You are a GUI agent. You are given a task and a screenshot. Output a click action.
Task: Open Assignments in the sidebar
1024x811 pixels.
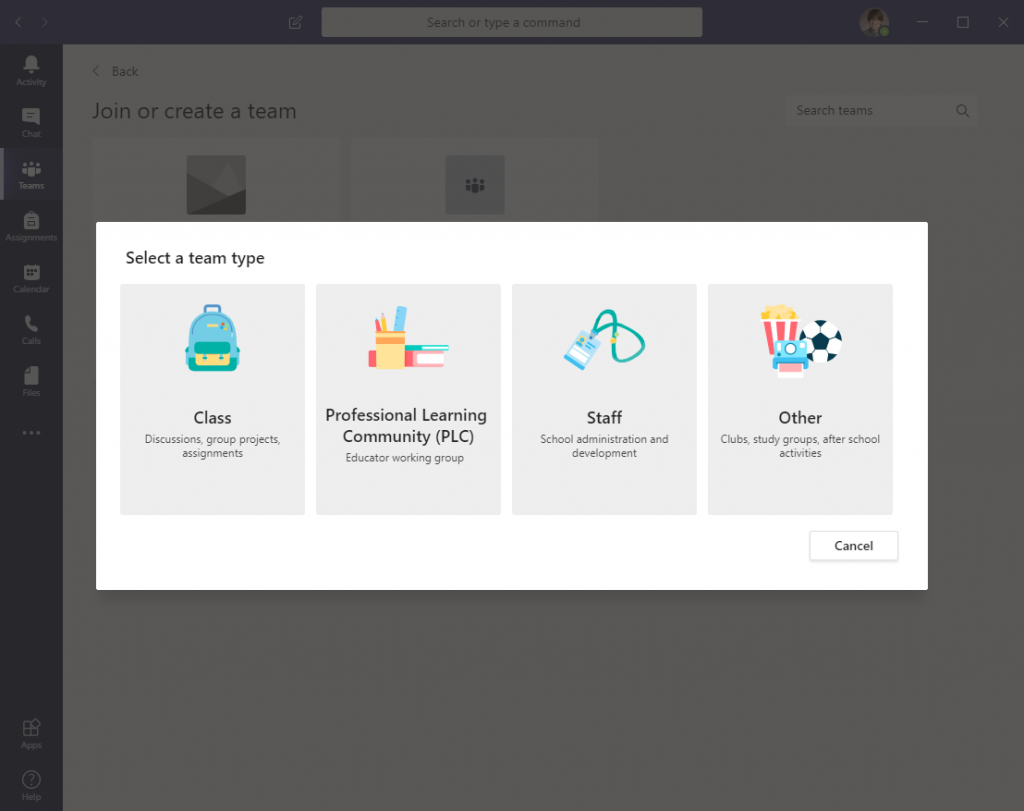31,226
